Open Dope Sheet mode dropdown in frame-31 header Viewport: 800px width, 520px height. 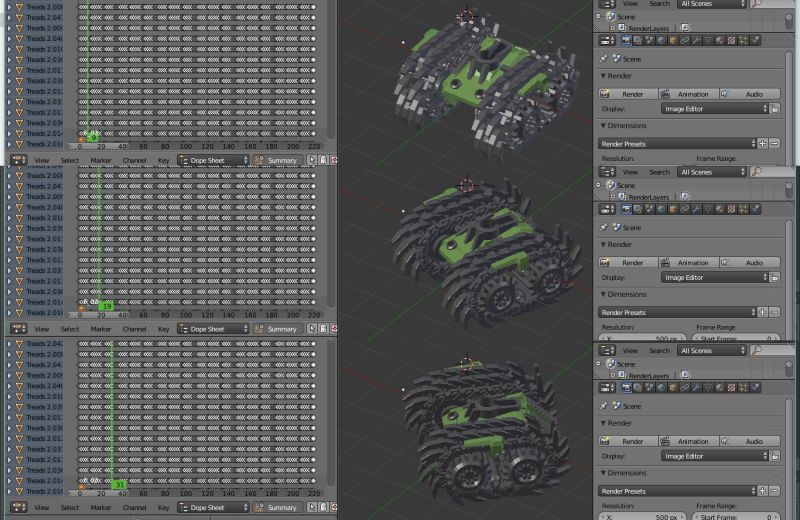(x=213, y=507)
